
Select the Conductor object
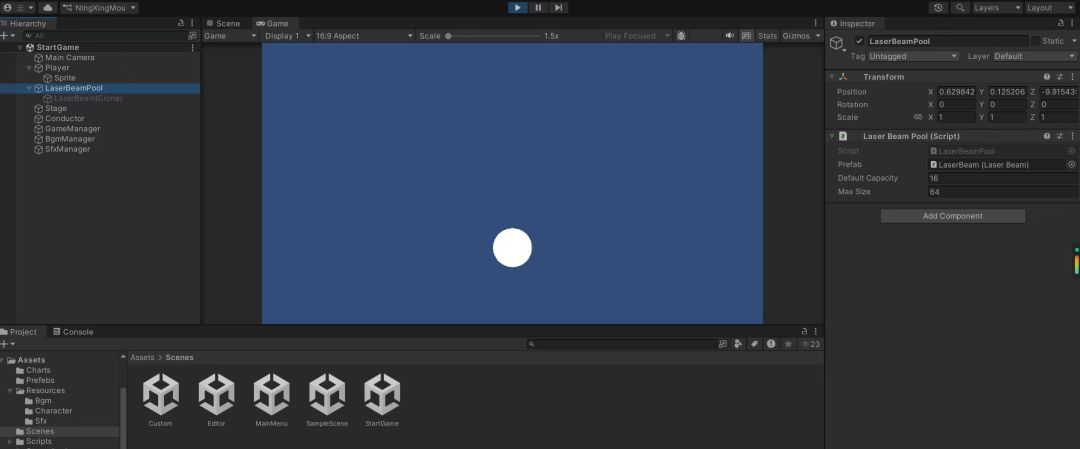click(65, 118)
